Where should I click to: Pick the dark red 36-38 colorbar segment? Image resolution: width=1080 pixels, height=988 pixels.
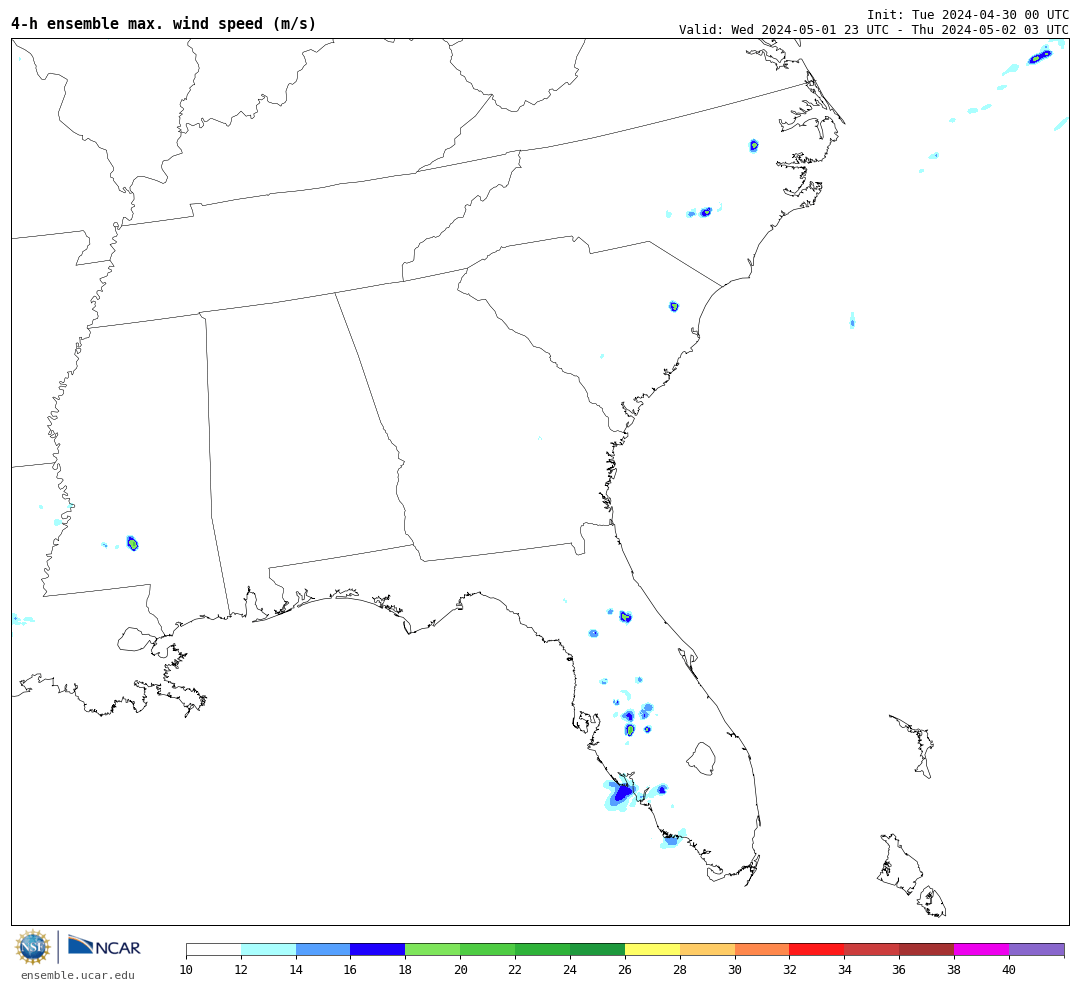(x=926, y=949)
